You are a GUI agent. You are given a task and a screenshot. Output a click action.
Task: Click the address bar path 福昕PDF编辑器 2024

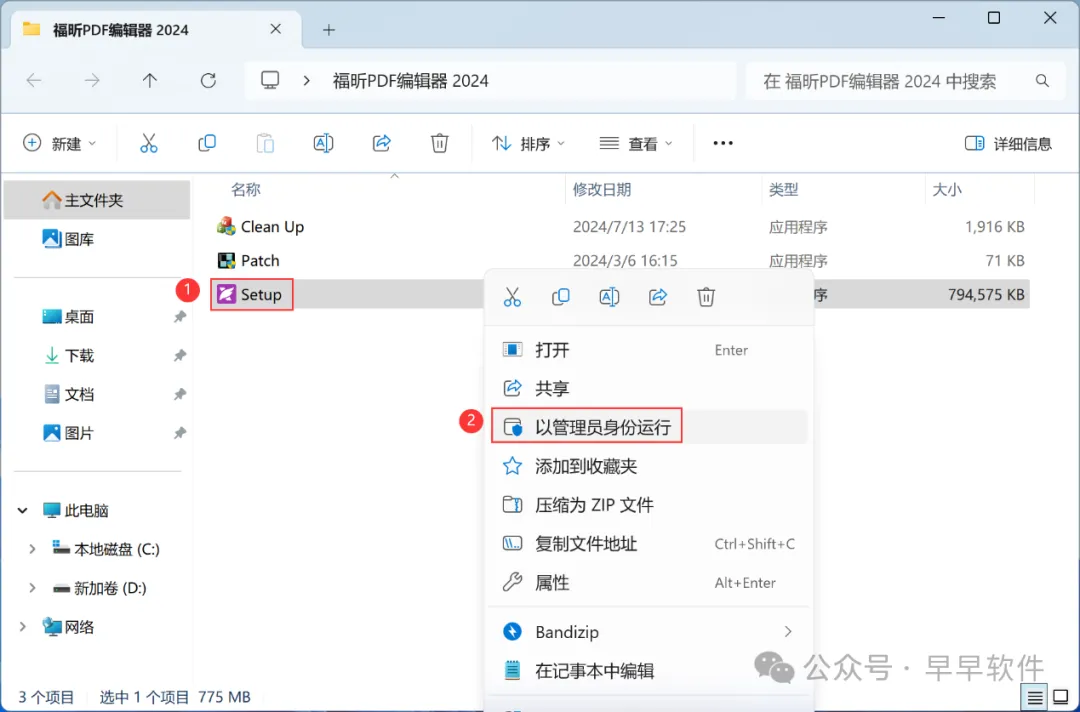[411, 81]
